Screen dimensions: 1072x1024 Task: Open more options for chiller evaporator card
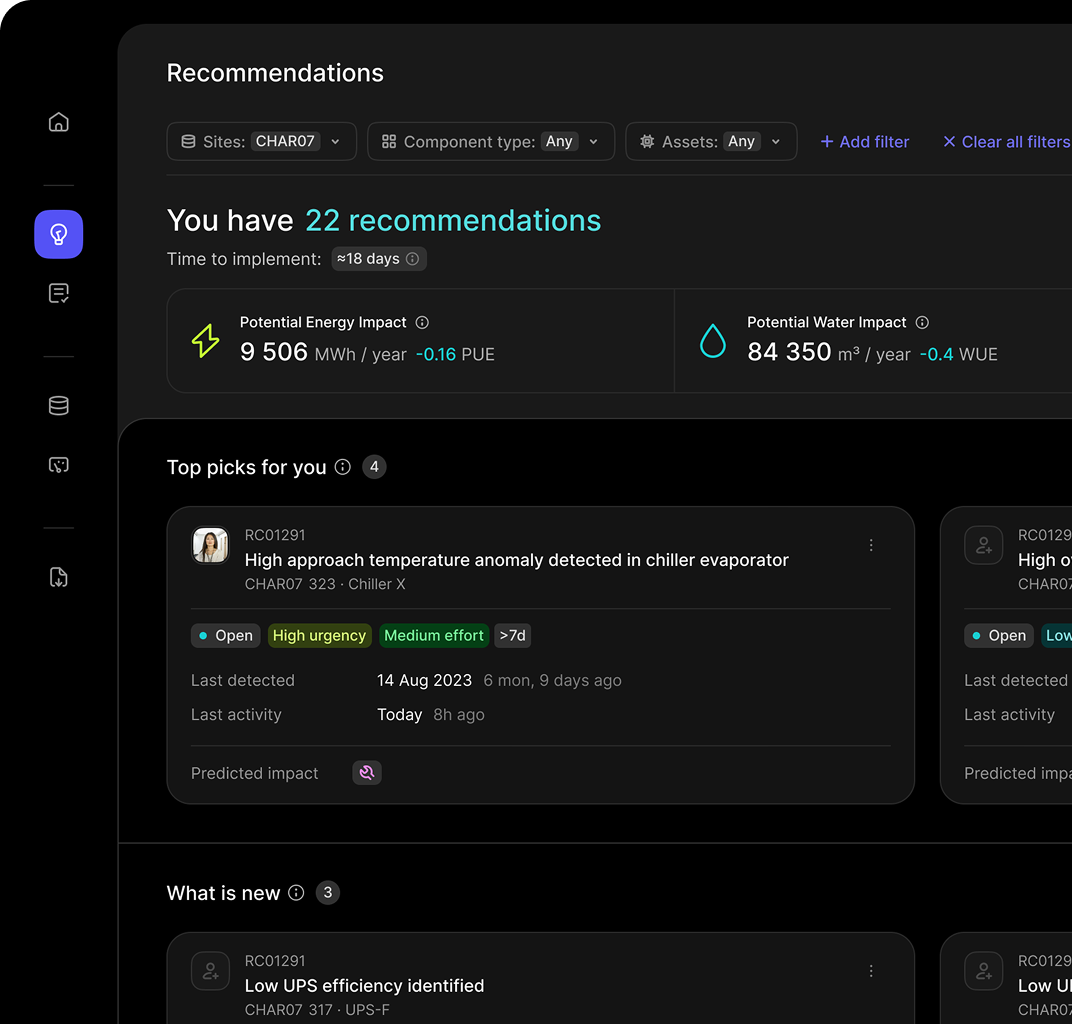coord(871,545)
